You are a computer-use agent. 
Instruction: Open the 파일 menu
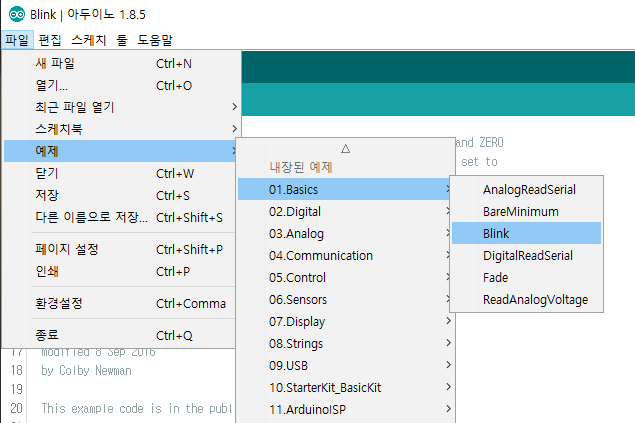click(17, 40)
